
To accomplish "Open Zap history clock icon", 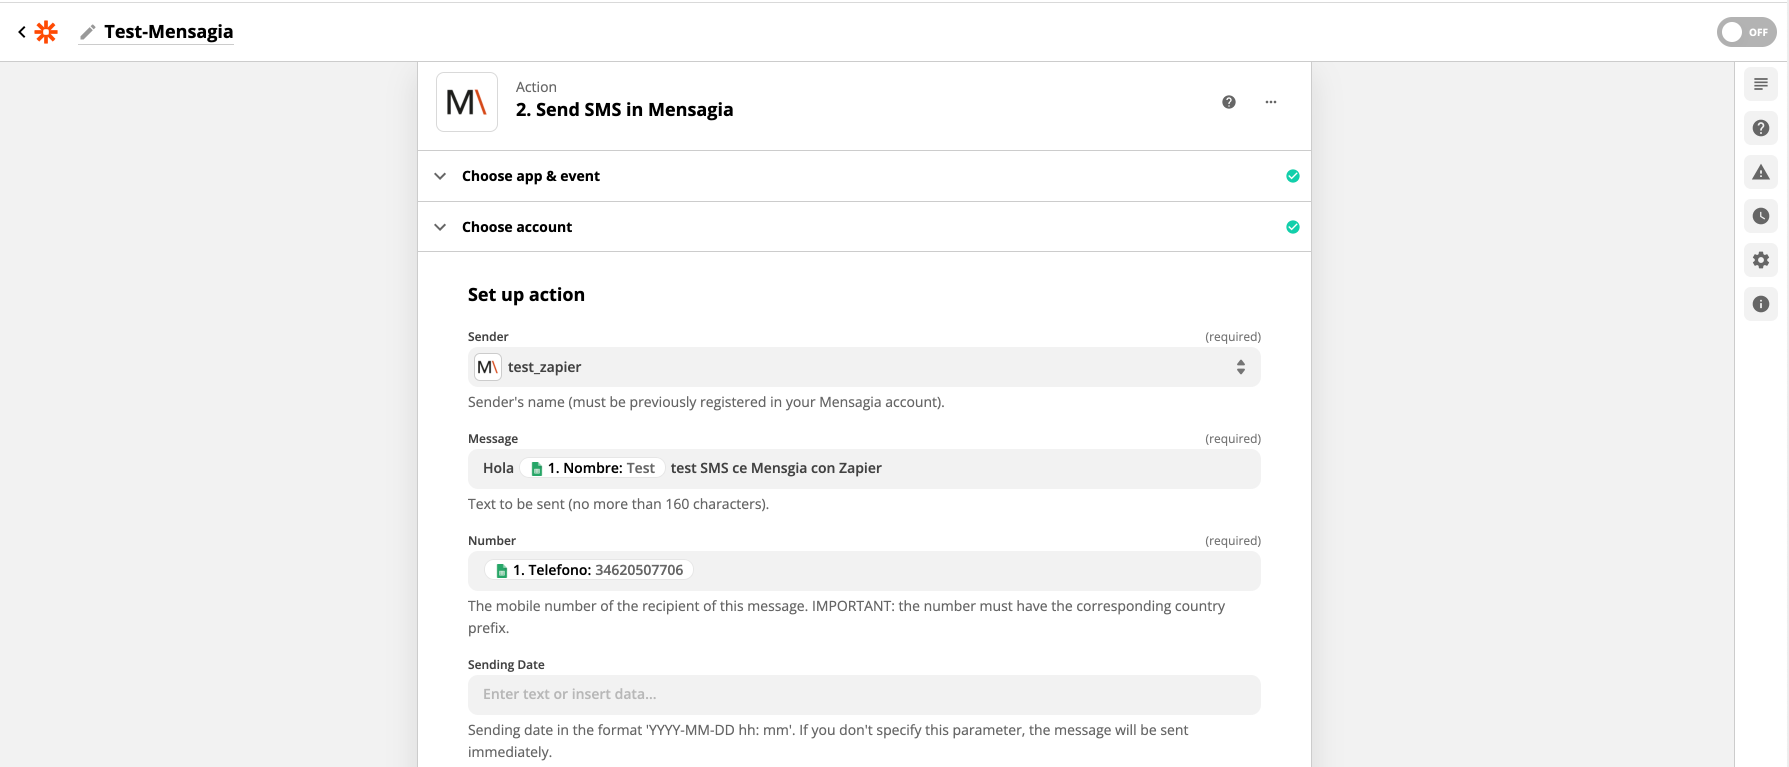I will tap(1761, 216).
